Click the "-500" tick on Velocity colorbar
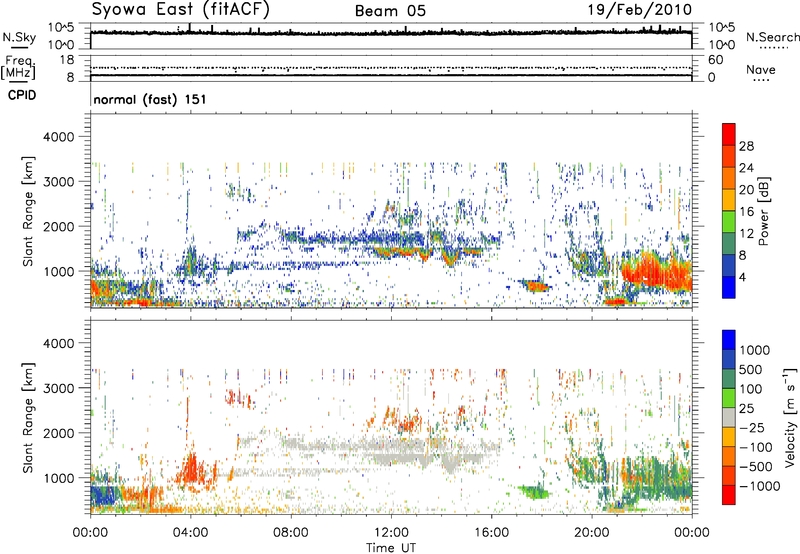Screen dimensions: 800x554 tap(755, 467)
